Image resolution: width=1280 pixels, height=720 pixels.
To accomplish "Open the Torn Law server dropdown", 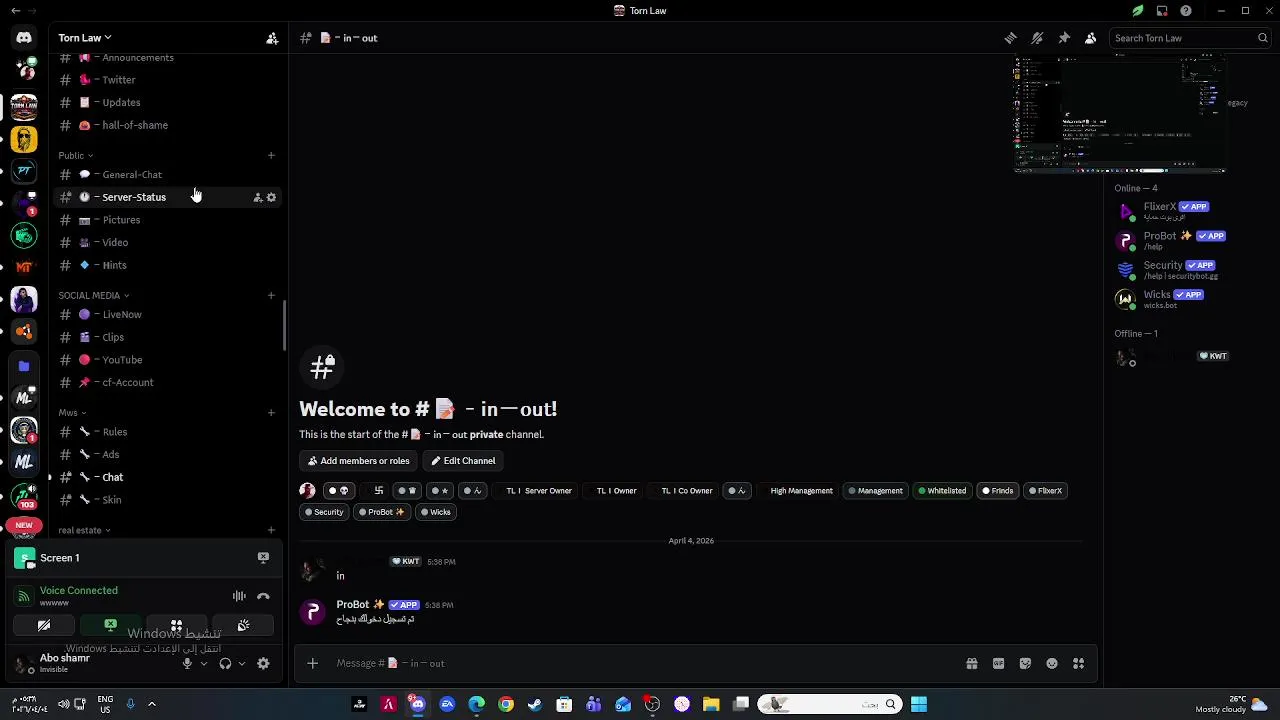I will click(84, 38).
